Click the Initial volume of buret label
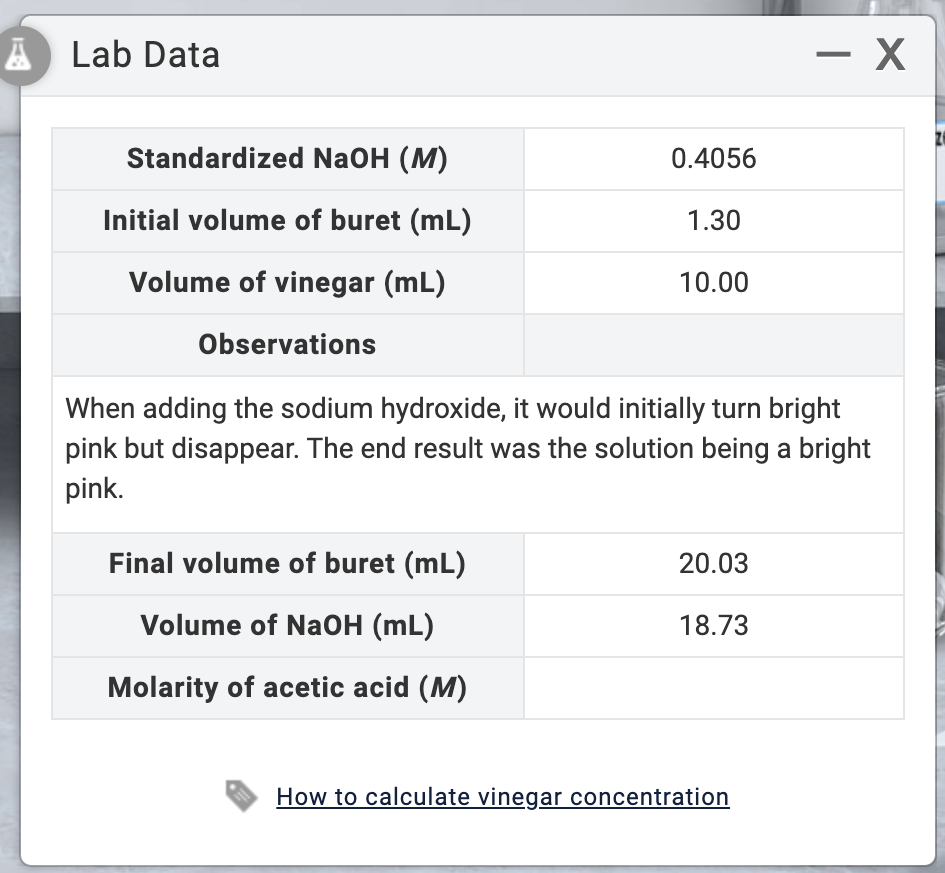The width and height of the screenshot is (945, 873). click(287, 220)
